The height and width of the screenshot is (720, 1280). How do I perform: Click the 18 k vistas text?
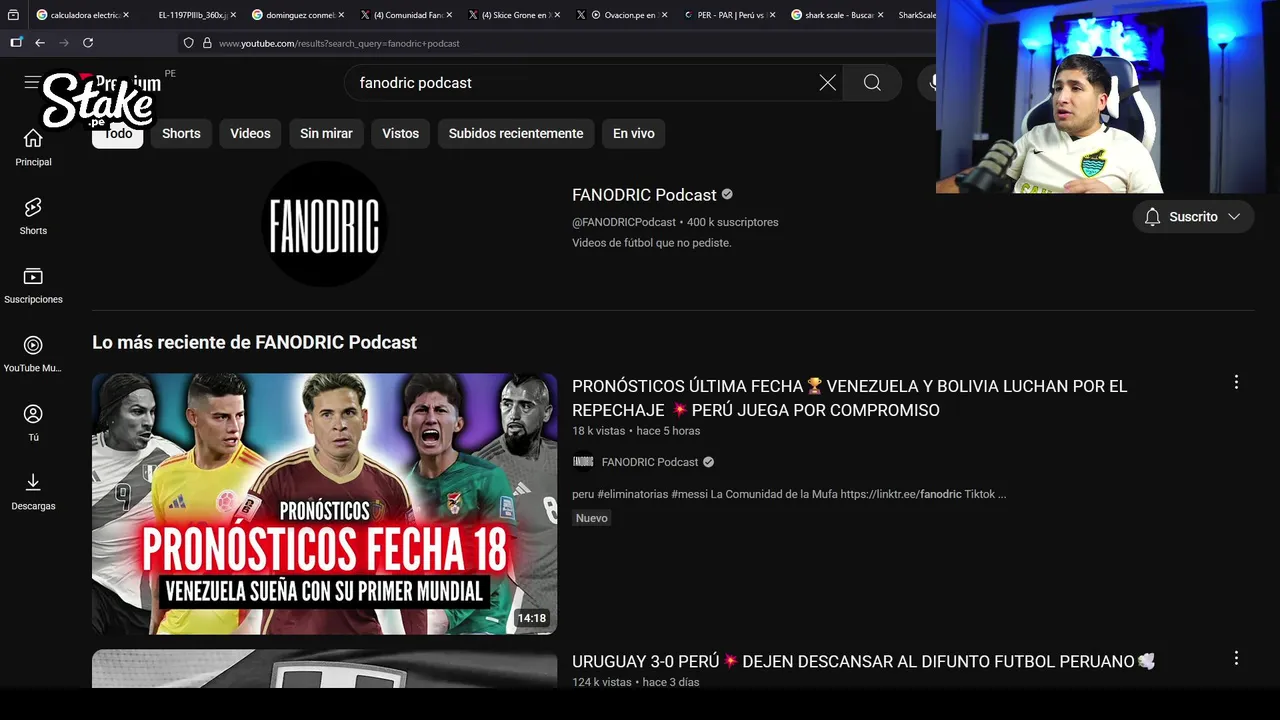point(598,431)
